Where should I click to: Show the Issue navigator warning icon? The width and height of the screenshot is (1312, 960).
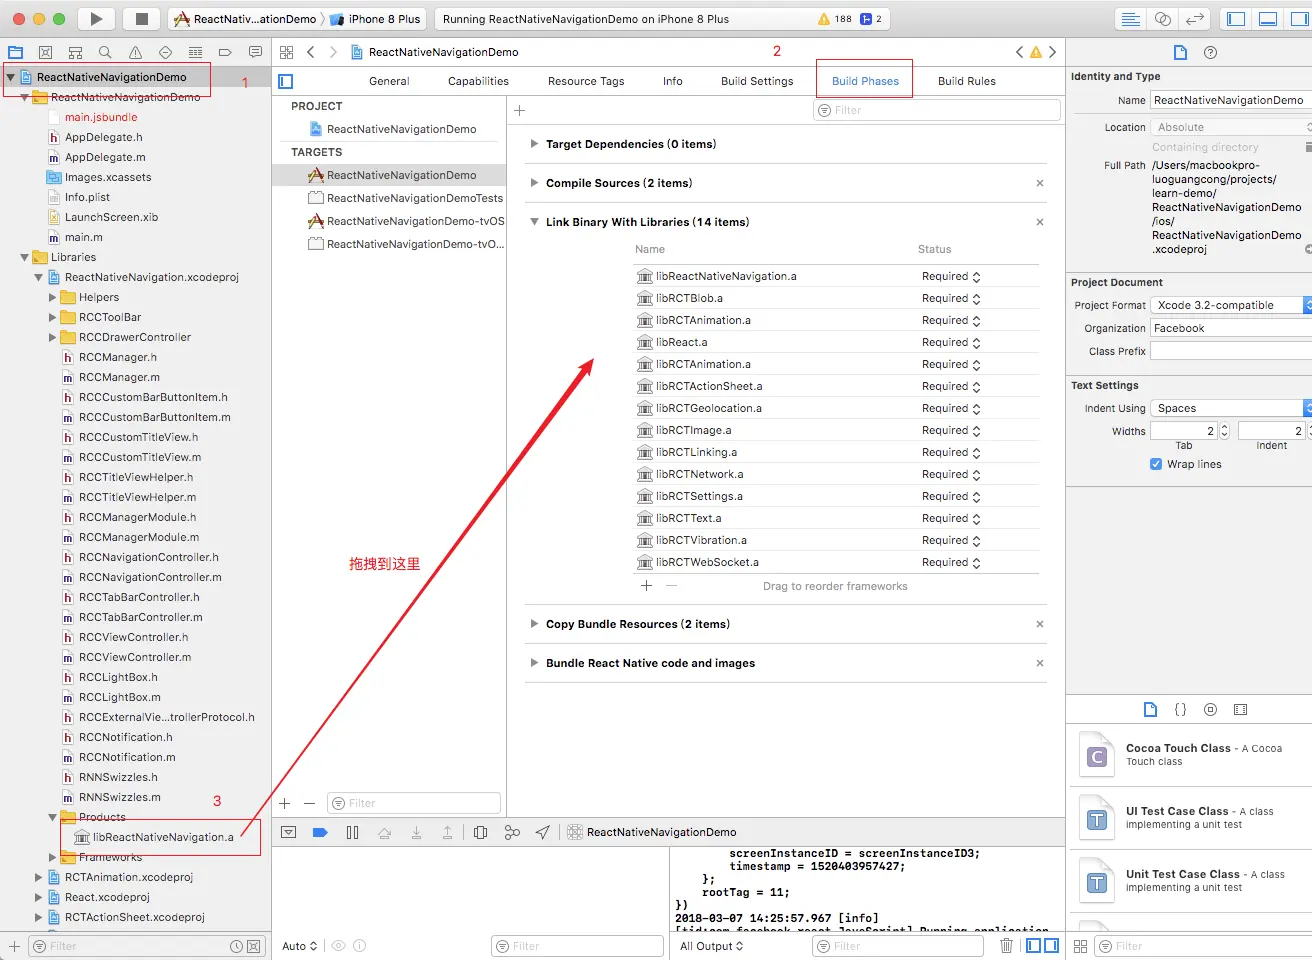coord(135,52)
